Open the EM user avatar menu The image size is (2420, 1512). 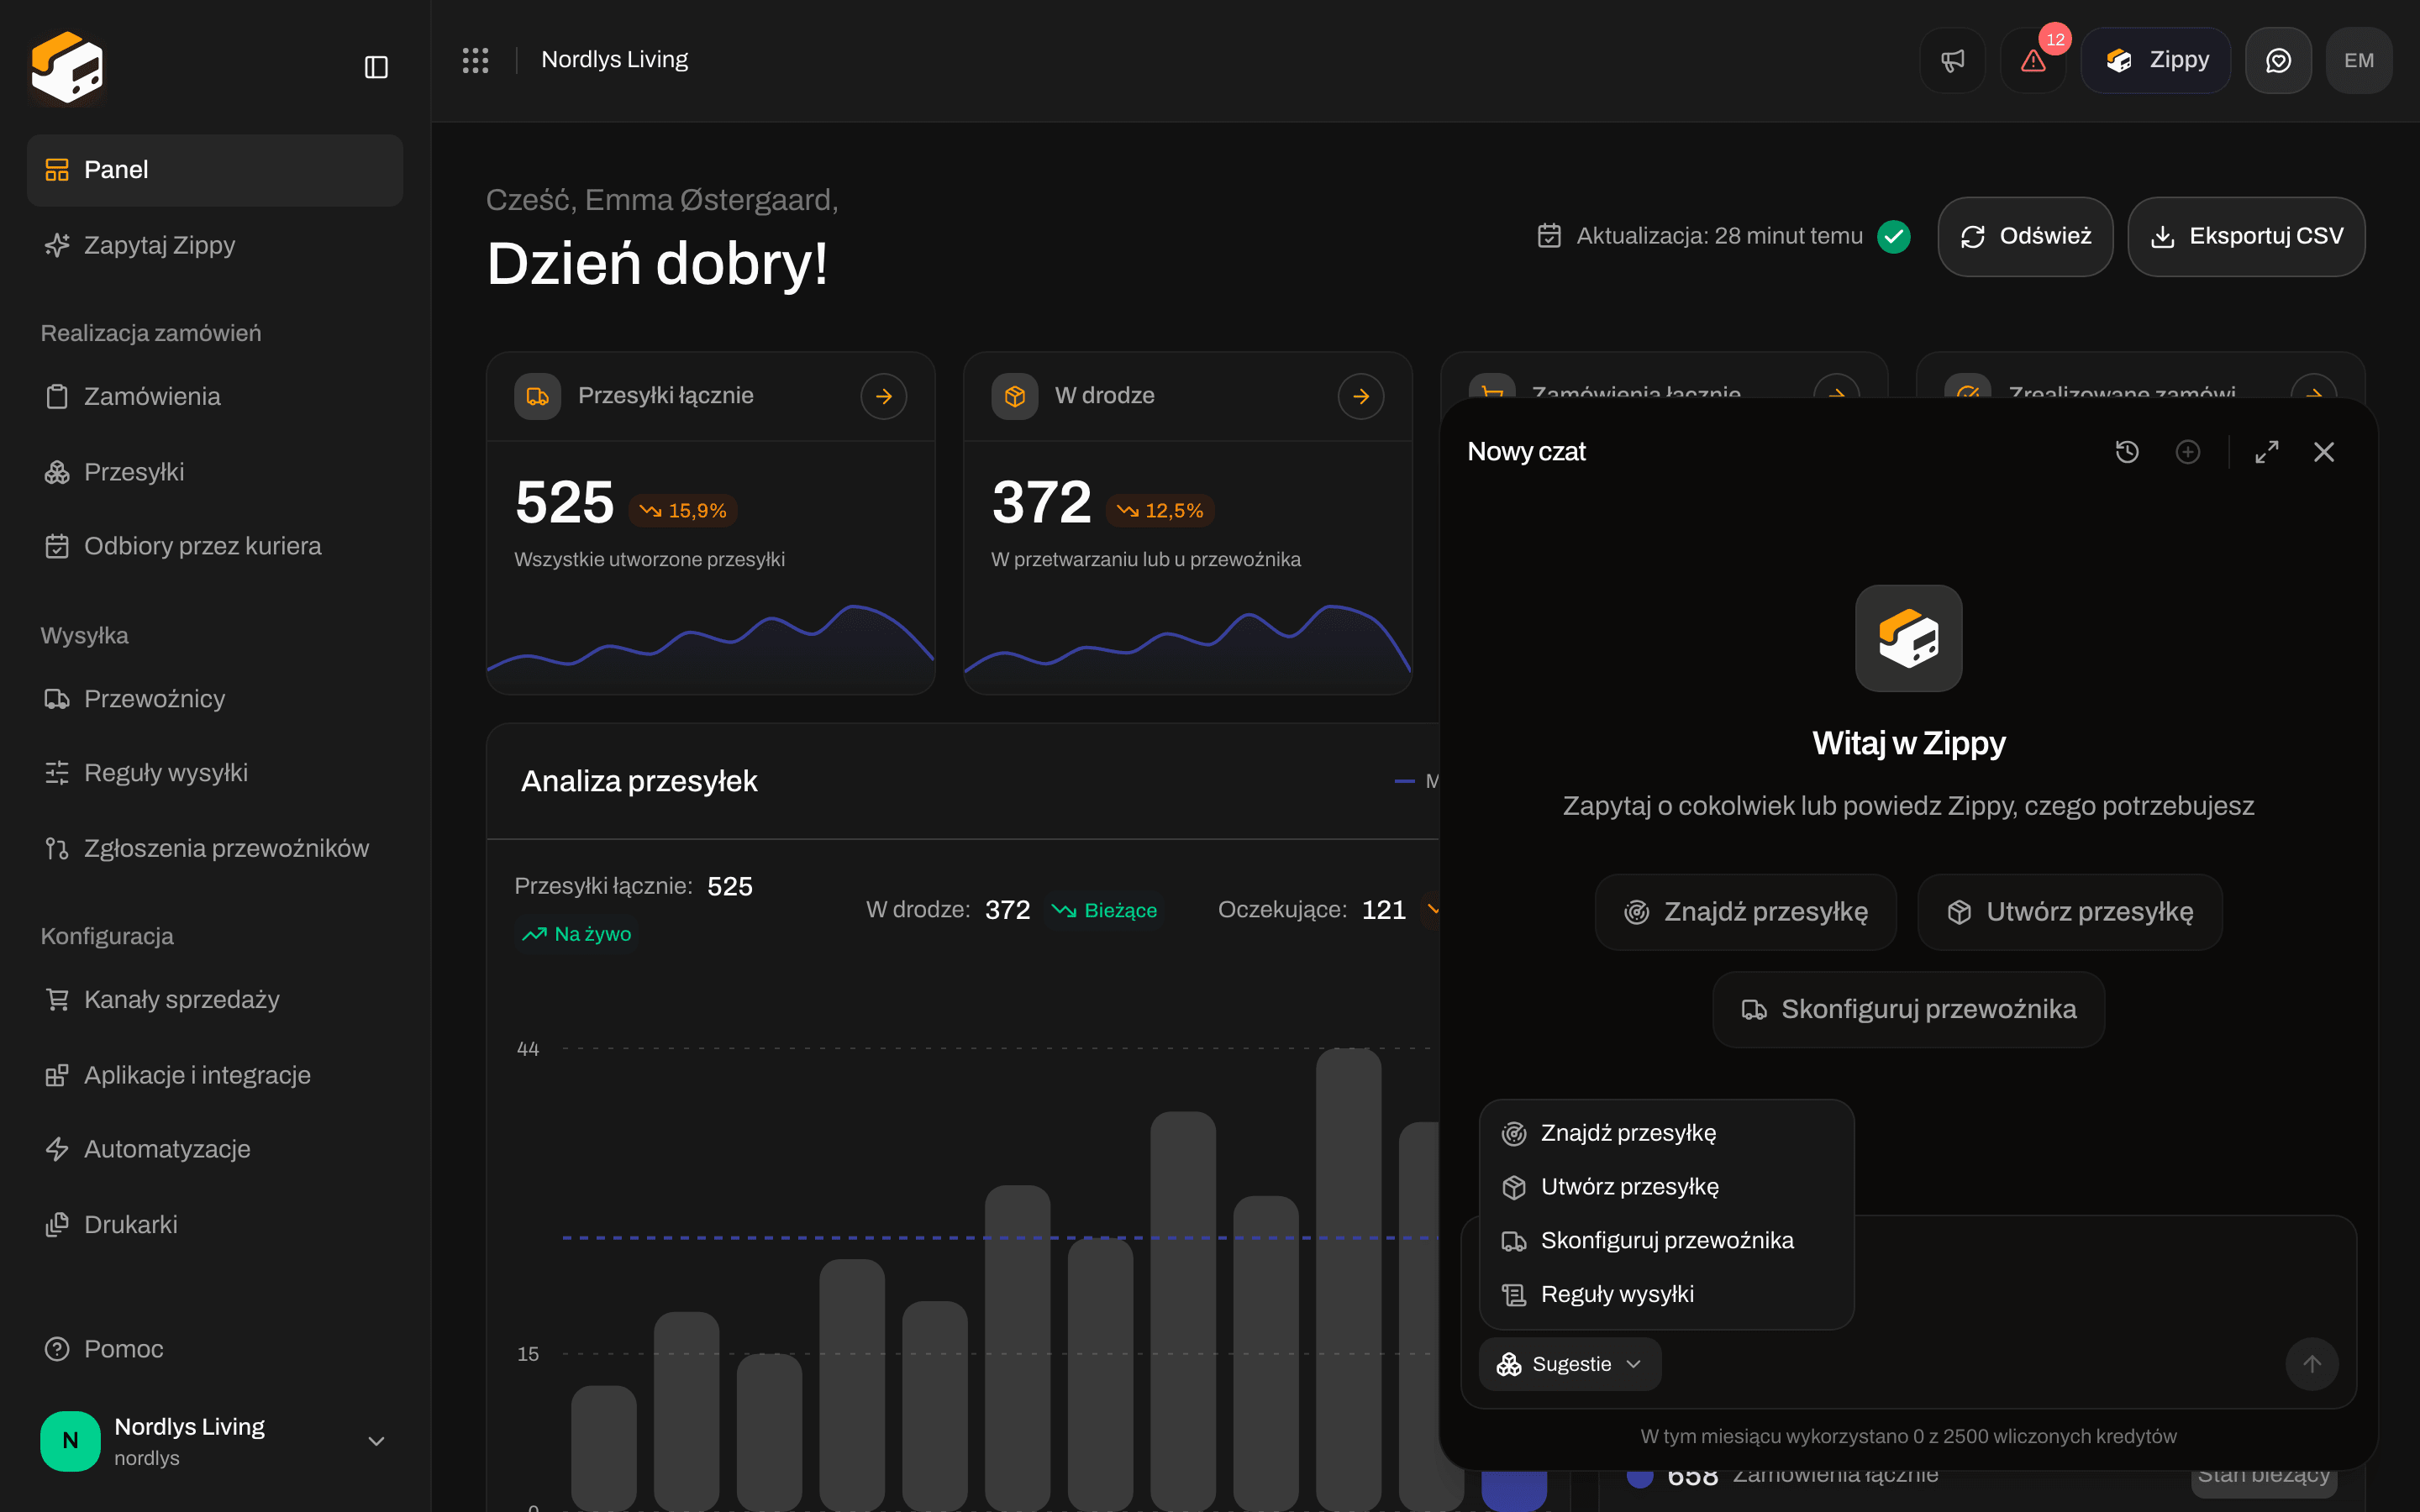point(2359,60)
